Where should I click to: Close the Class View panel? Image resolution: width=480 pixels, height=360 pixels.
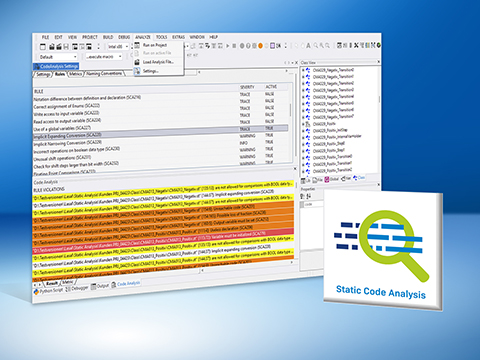coord(378,62)
